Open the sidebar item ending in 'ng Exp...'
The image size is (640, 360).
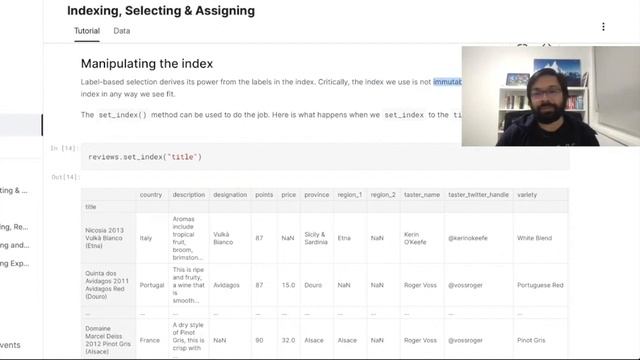(x=14, y=264)
